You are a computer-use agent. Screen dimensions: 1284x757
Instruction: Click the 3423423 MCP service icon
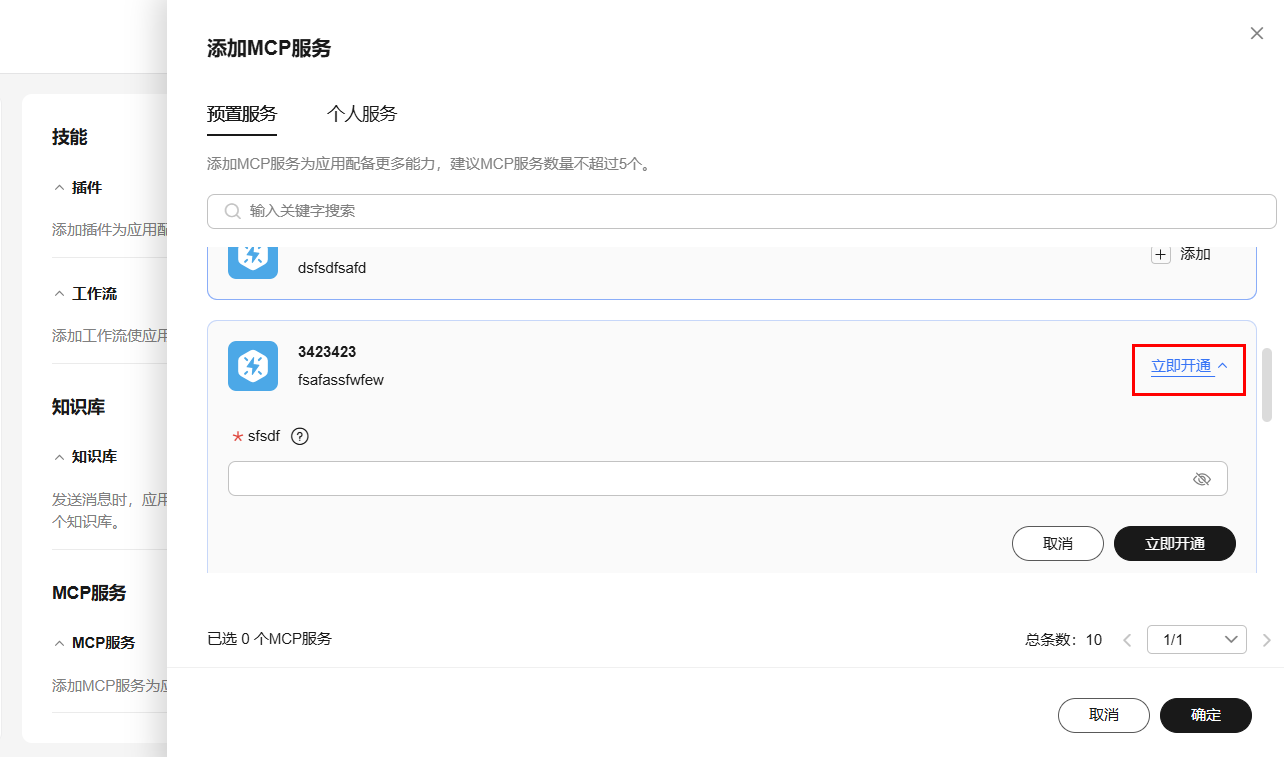pyautogui.click(x=253, y=366)
